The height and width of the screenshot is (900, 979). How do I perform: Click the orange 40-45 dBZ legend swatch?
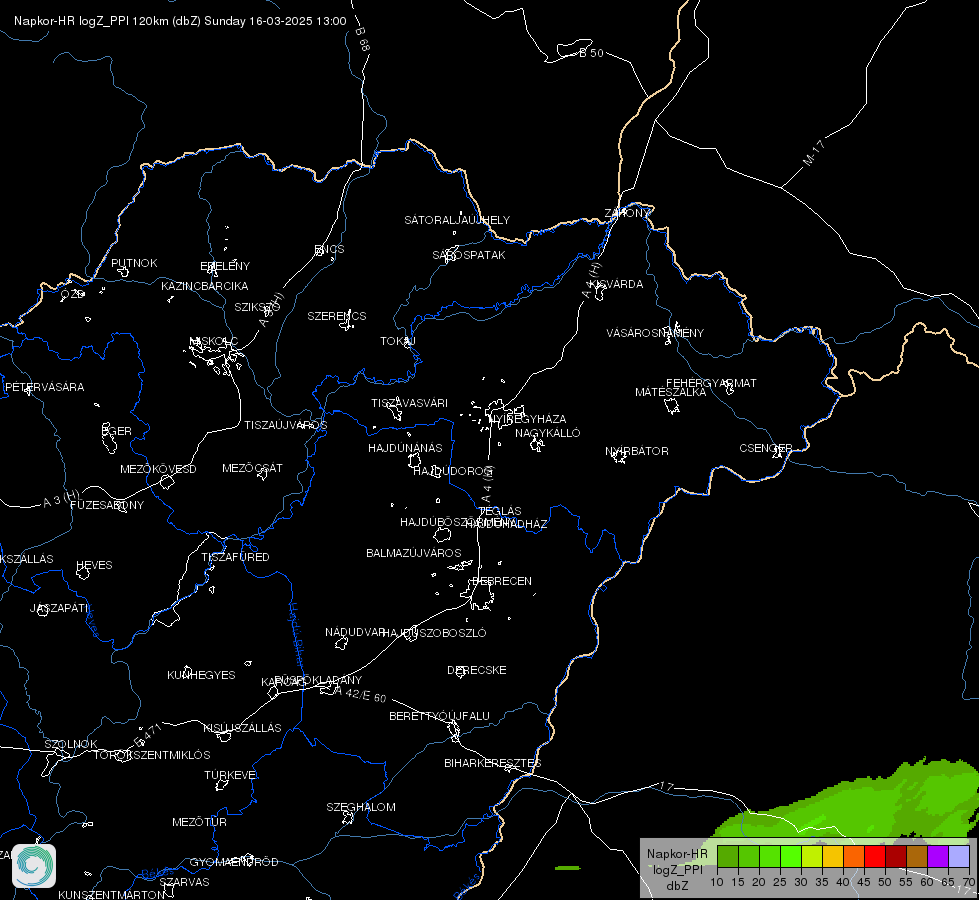(854, 856)
